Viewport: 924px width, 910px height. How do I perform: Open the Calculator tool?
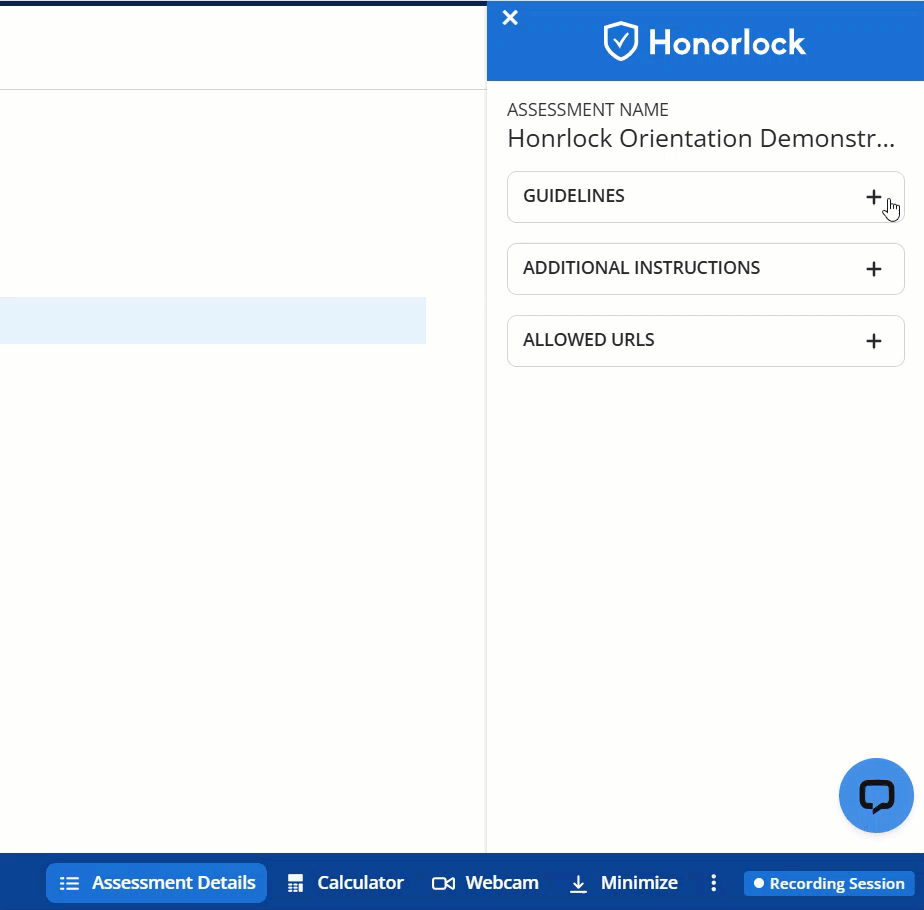click(x=345, y=882)
